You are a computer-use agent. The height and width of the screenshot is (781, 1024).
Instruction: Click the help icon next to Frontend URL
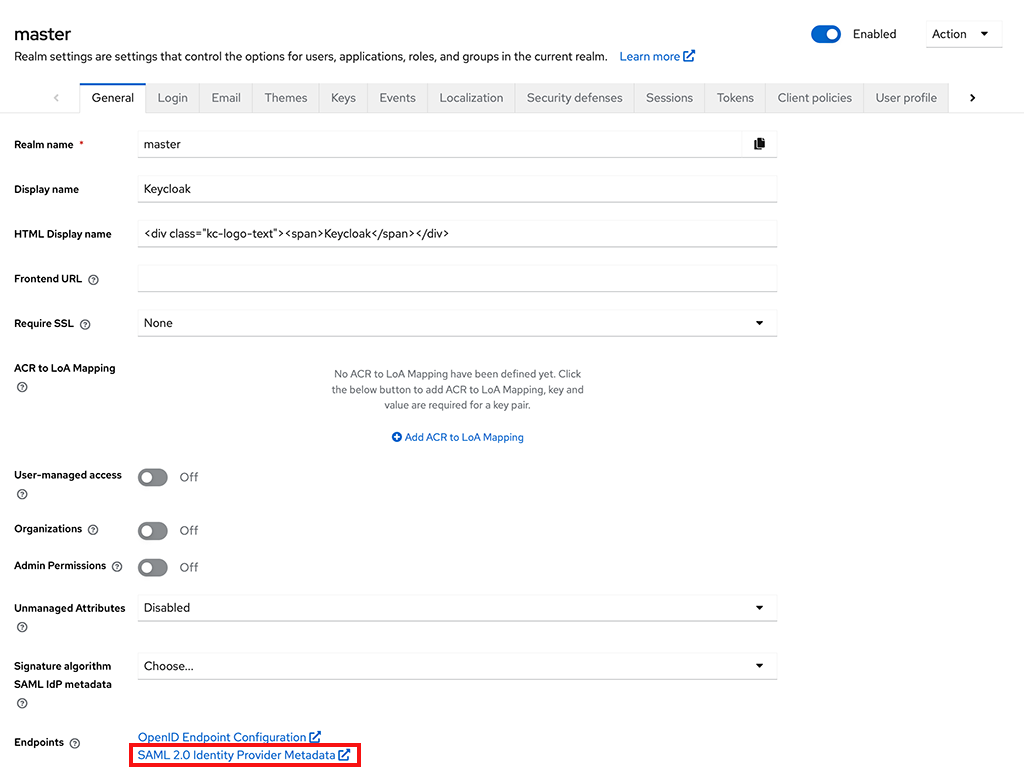pos(95,279)
